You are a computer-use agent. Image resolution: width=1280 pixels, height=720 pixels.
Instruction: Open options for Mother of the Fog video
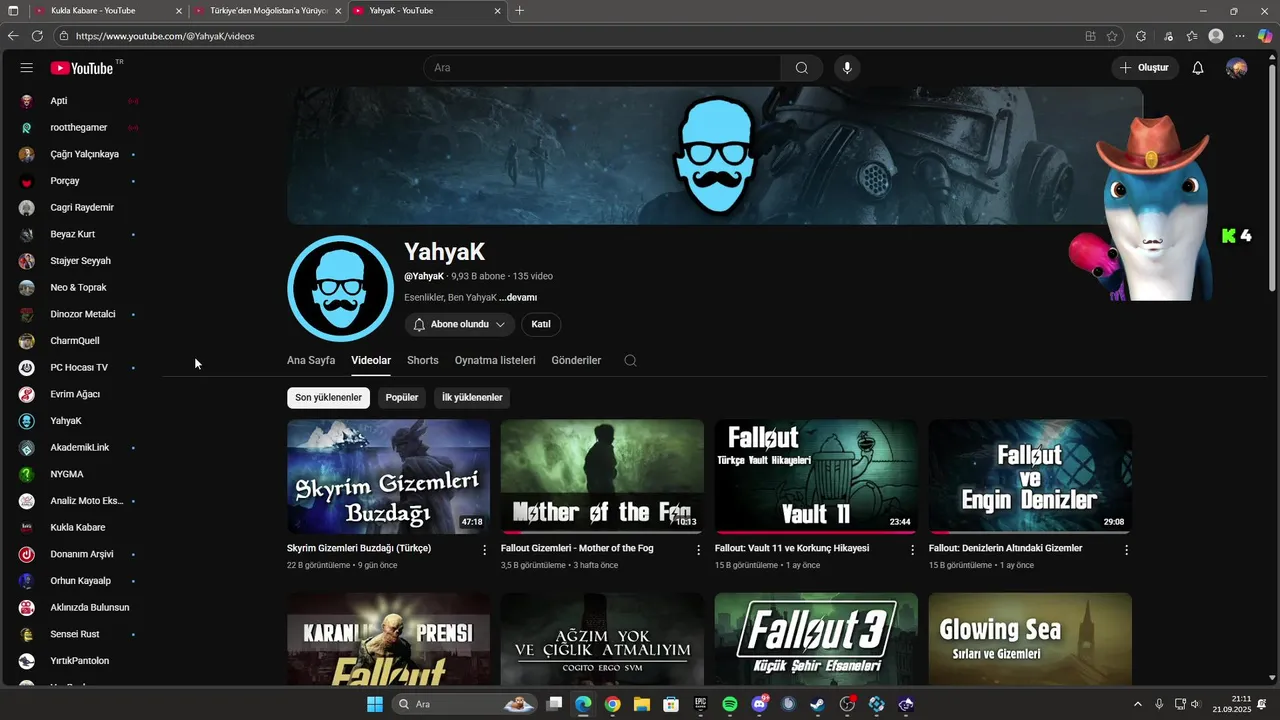click(699, 550)
